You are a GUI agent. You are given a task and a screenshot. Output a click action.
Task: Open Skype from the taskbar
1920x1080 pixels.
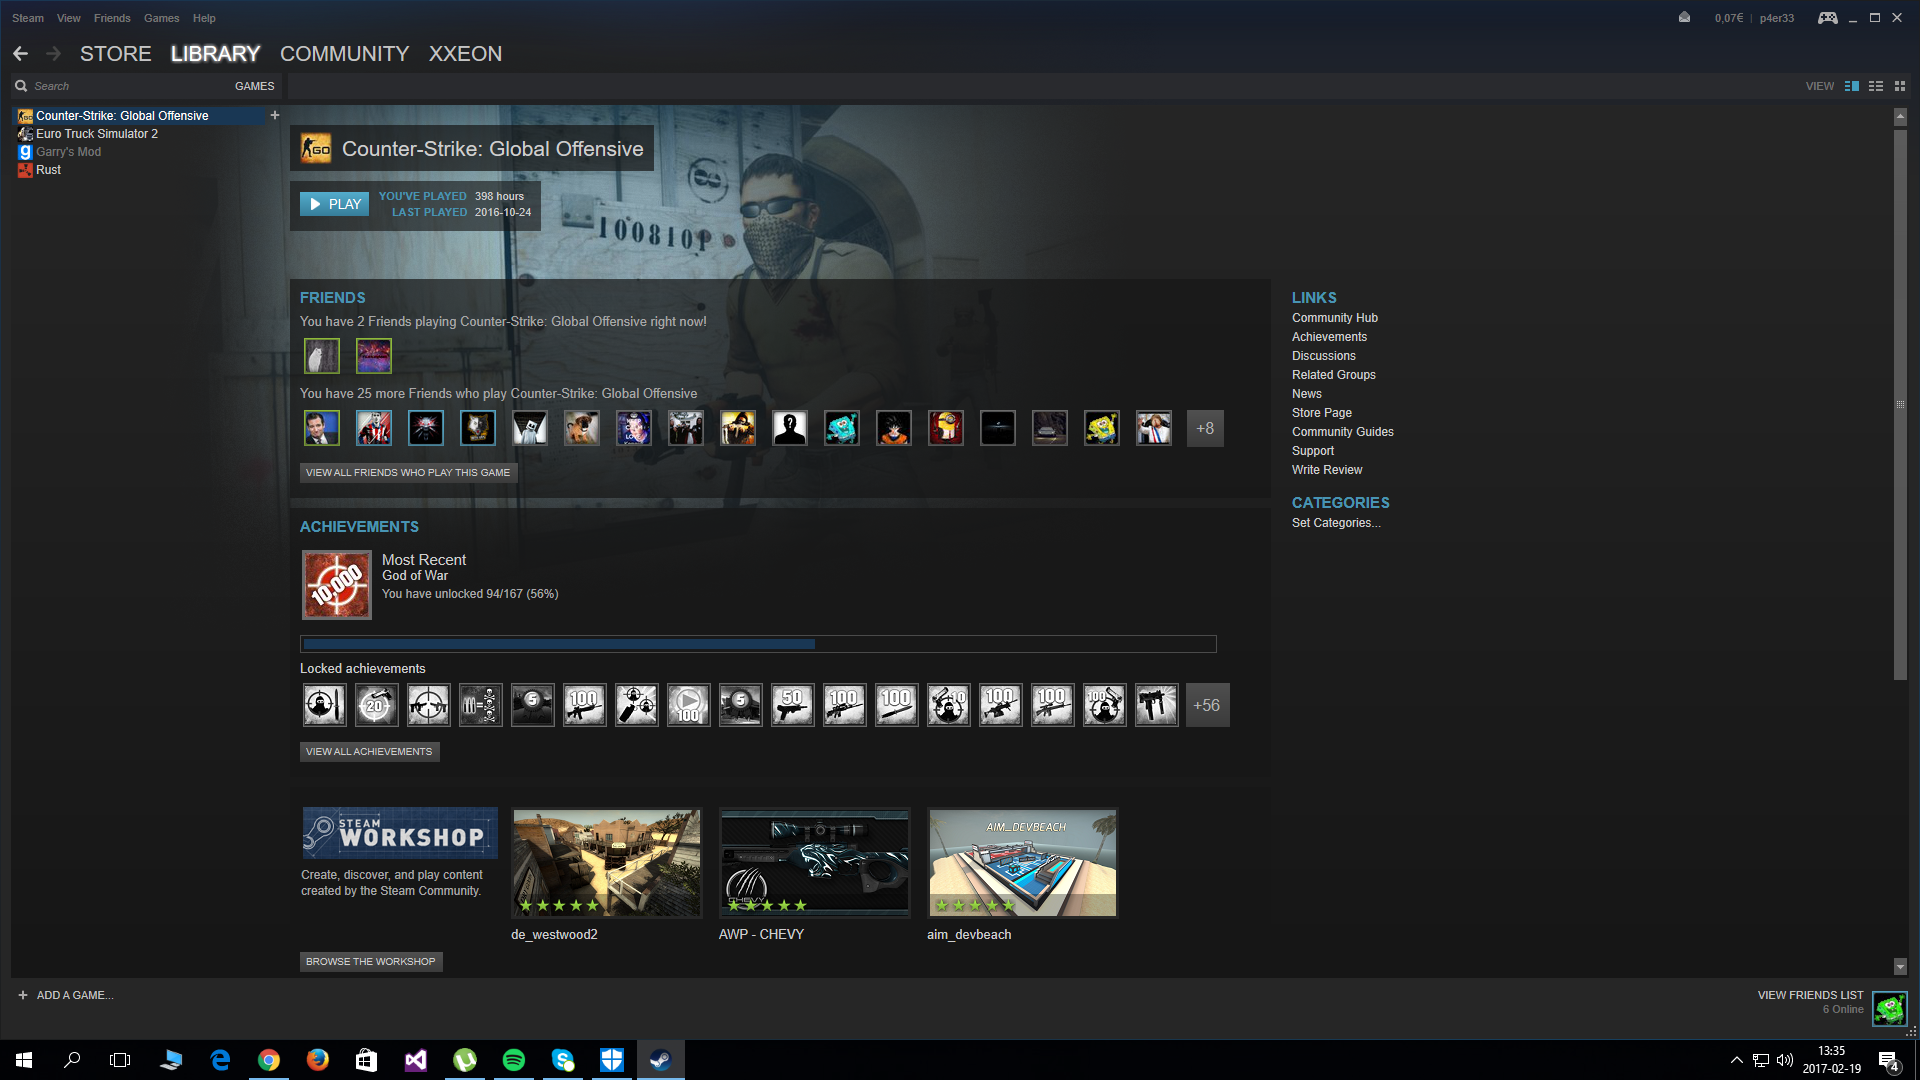[x=563, y=1060]
